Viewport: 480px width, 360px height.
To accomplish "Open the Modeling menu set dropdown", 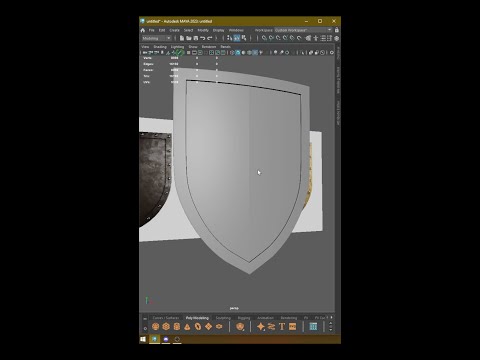I will point(157,38).
